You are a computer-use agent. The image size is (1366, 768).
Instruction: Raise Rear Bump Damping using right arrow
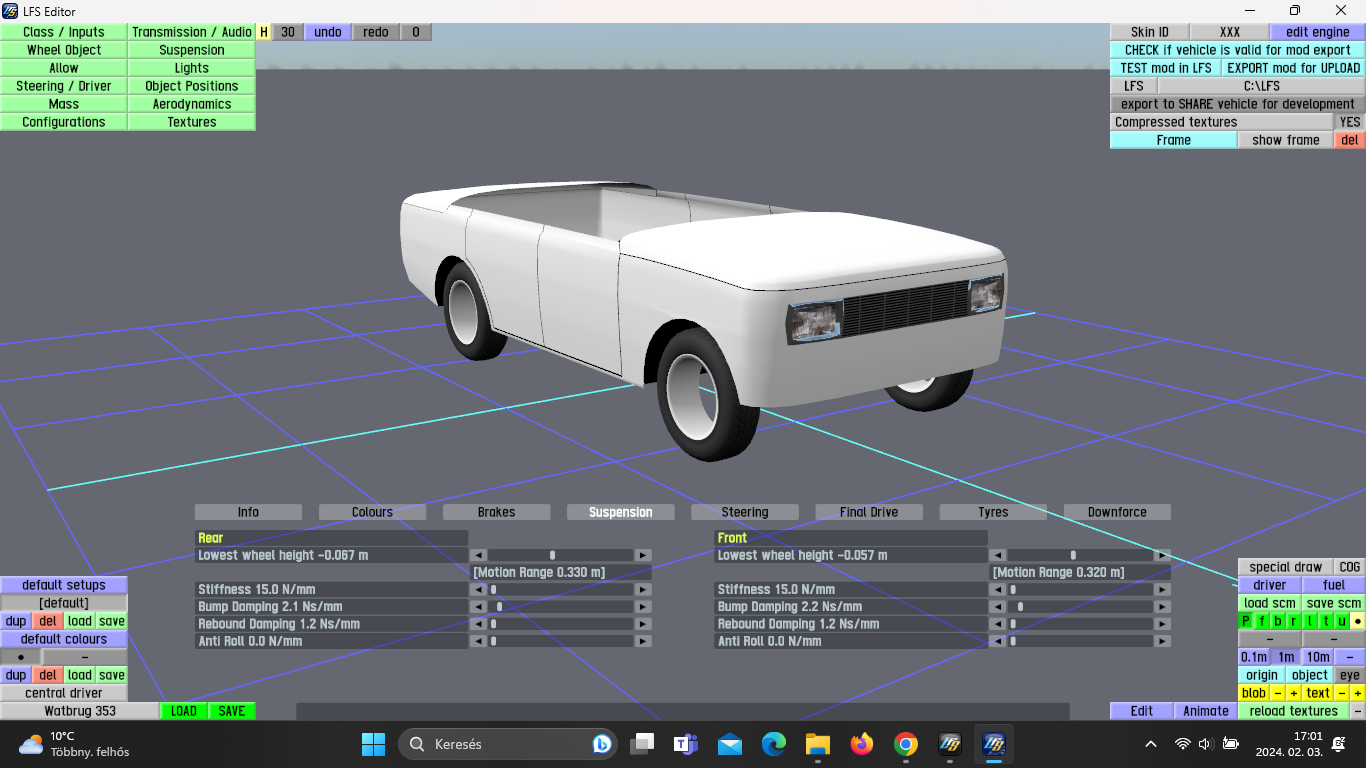pos(643,607)
